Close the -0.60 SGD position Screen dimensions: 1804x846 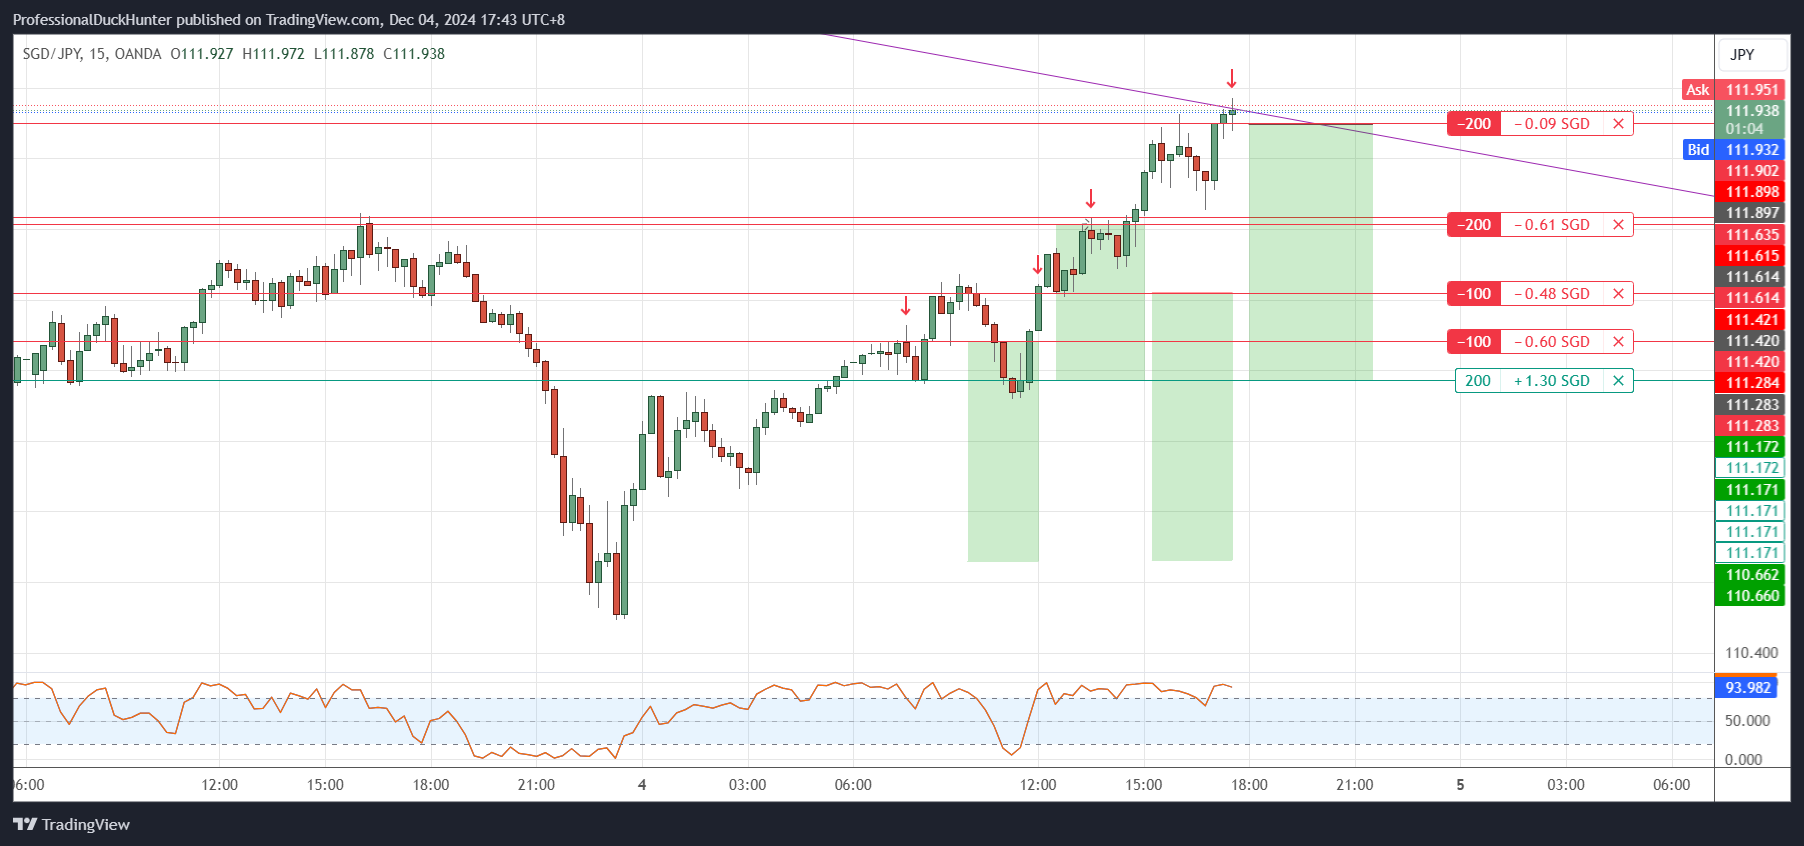[1618, 342]
